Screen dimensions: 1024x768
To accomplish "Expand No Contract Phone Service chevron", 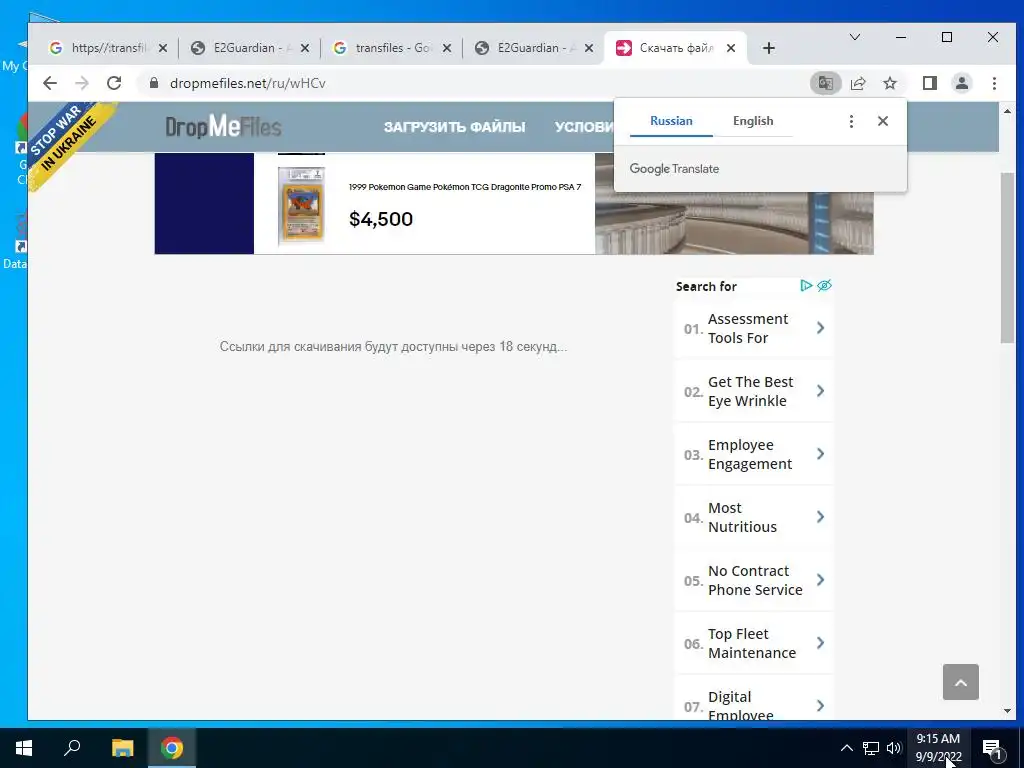I will [x=820, y=580].
